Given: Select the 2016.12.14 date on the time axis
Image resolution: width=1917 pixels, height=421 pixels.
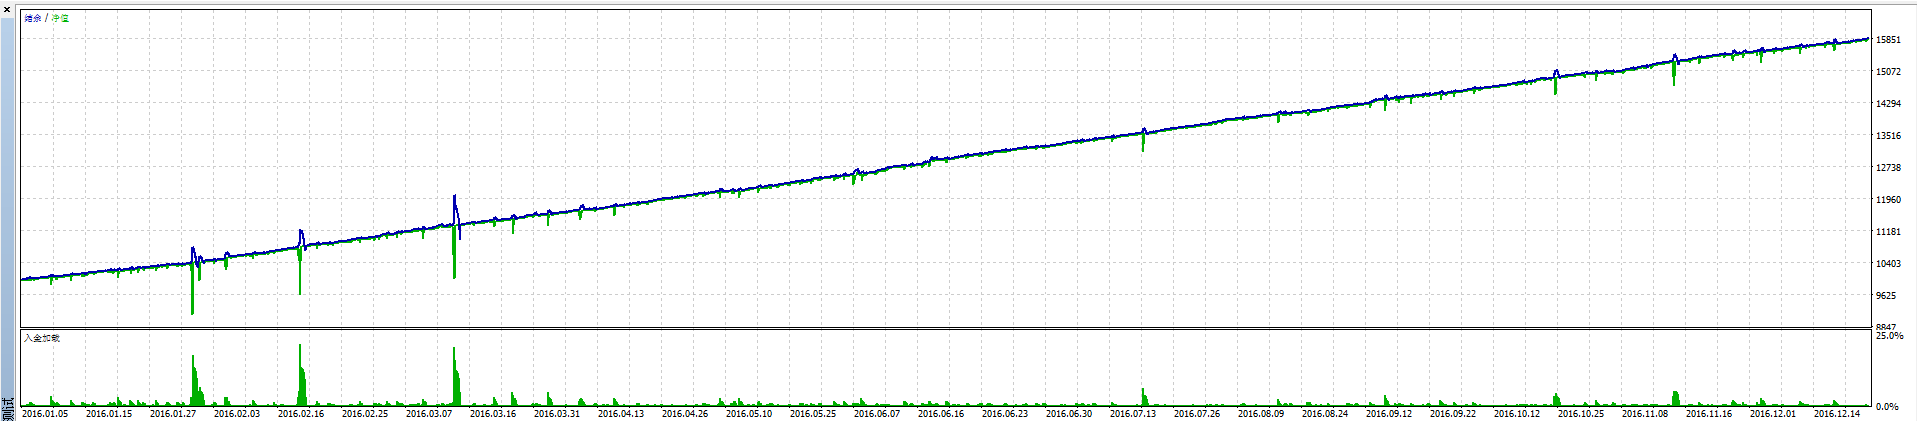Looking at the screenshot, I should pyautogui.click(x=1837, y=414).
